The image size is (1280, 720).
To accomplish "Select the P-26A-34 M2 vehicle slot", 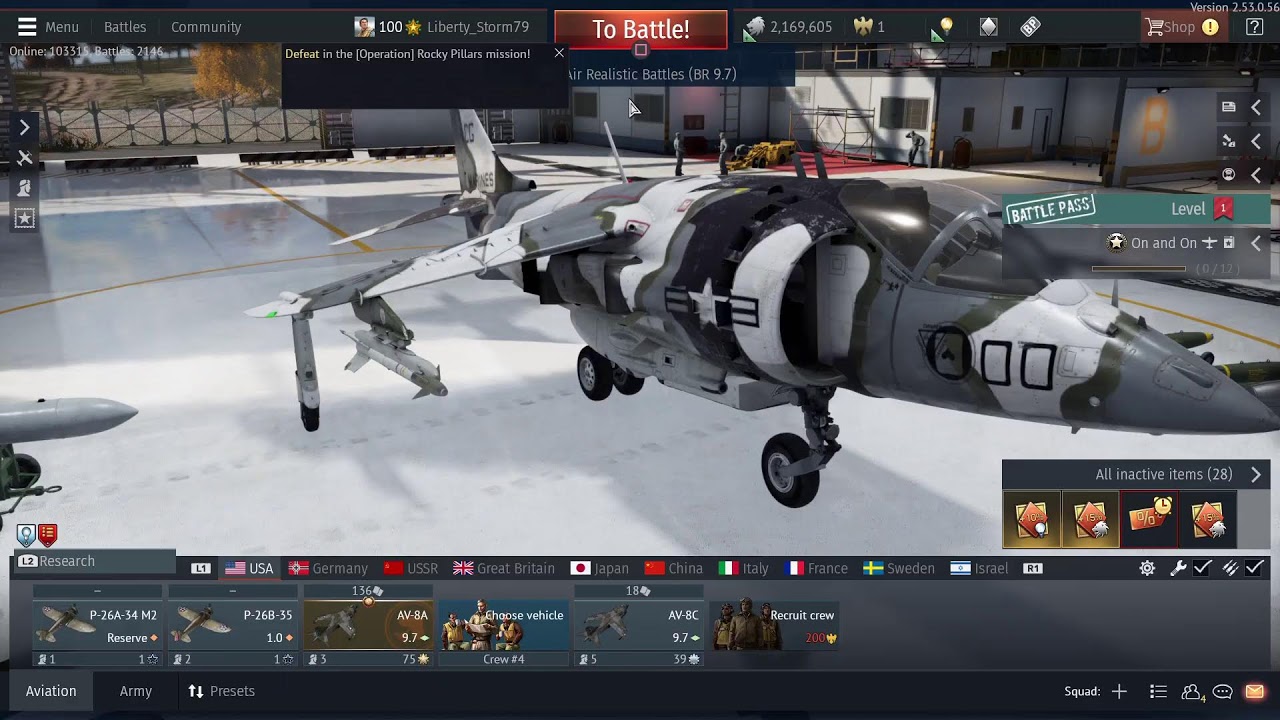I will [x=97, y=627].
